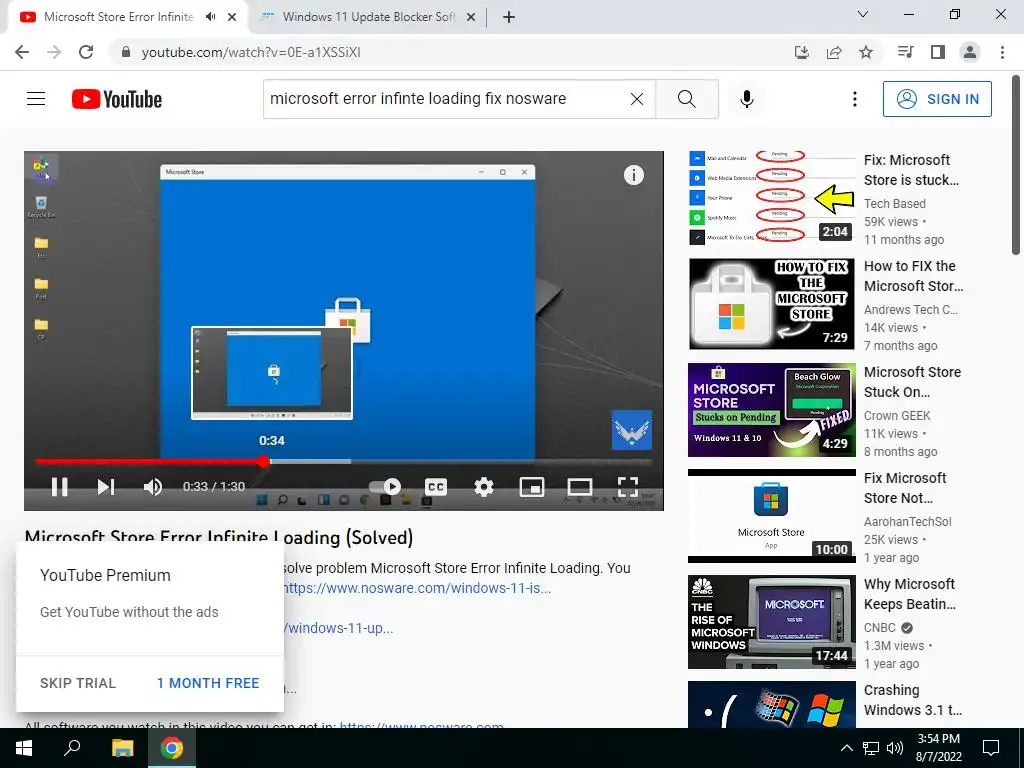
Task: Open the nosware.com/windows-11-is link
Action: [x=417, y=588]
